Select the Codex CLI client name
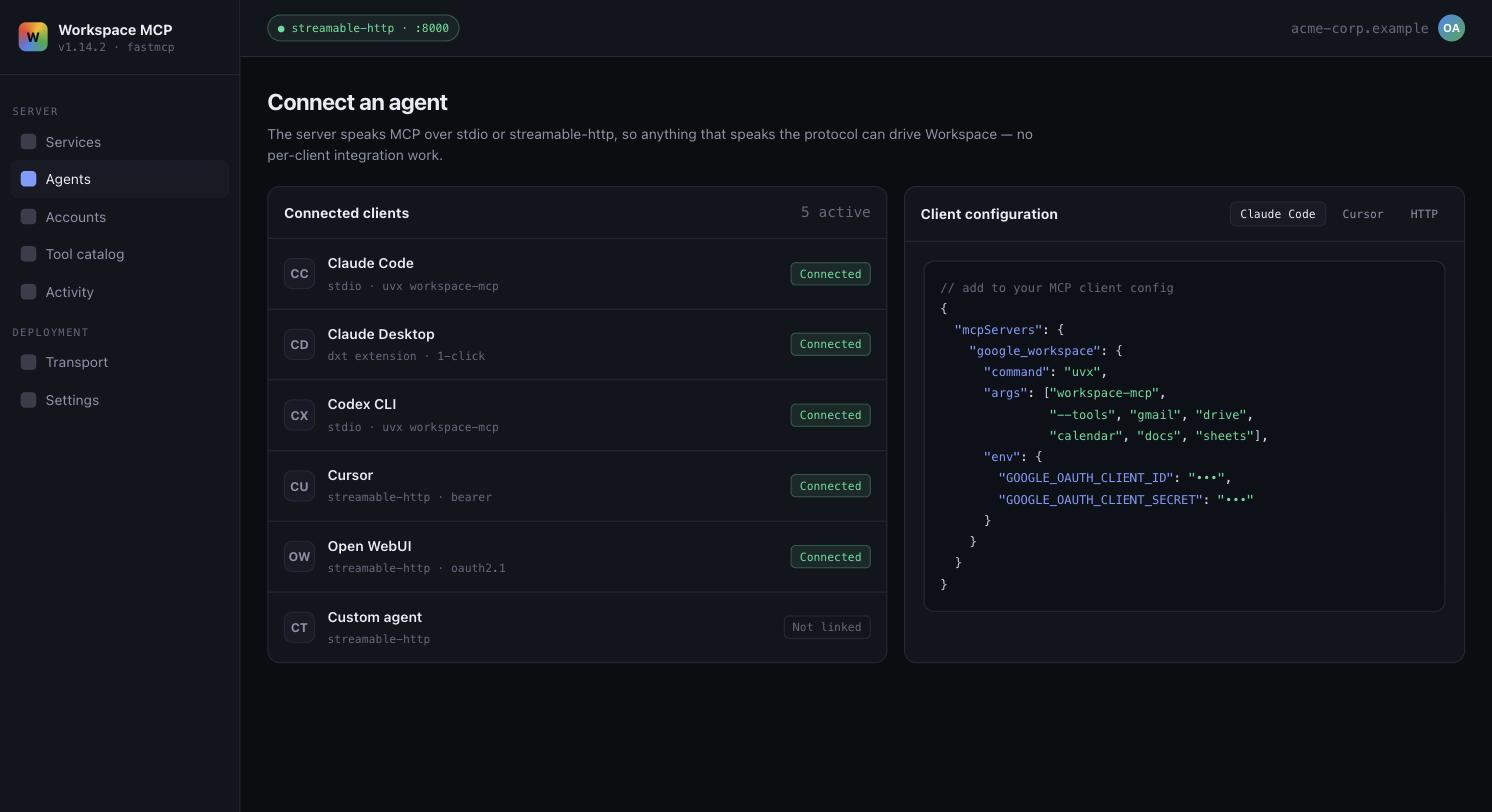 pyautogui.click(x=362, y=404)
